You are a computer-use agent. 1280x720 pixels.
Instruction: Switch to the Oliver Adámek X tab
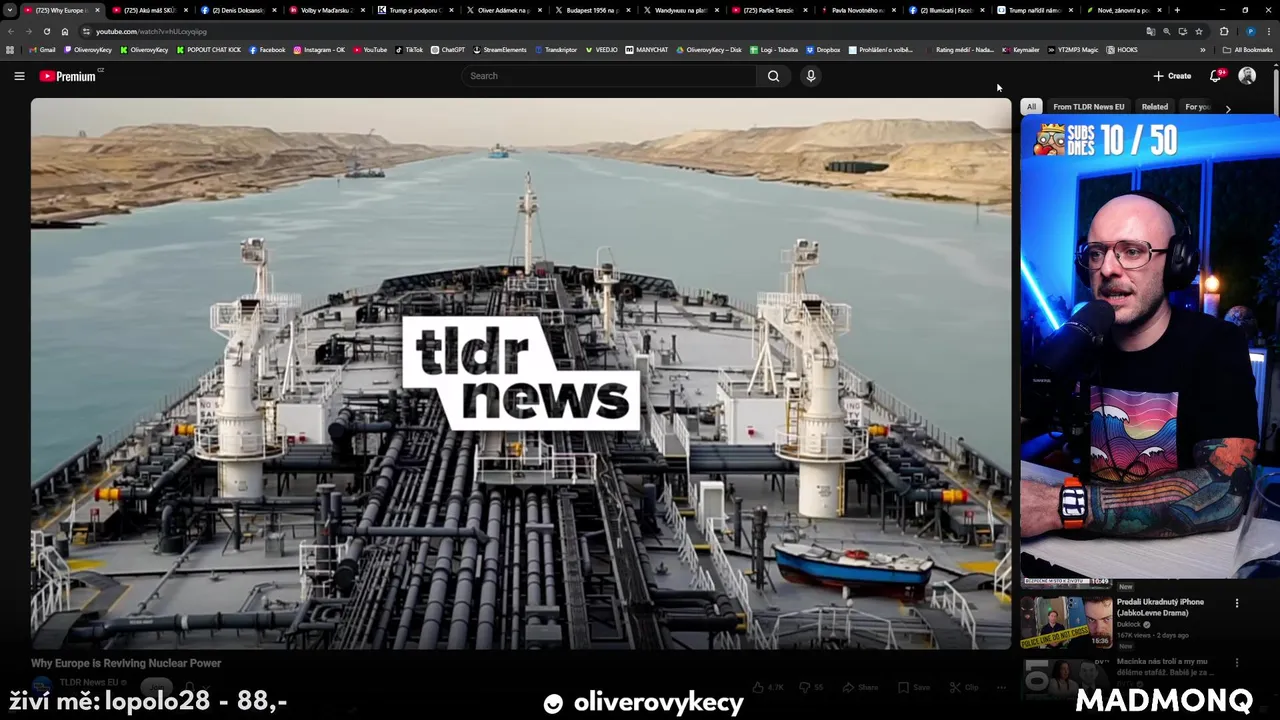[x=504, y=10]
